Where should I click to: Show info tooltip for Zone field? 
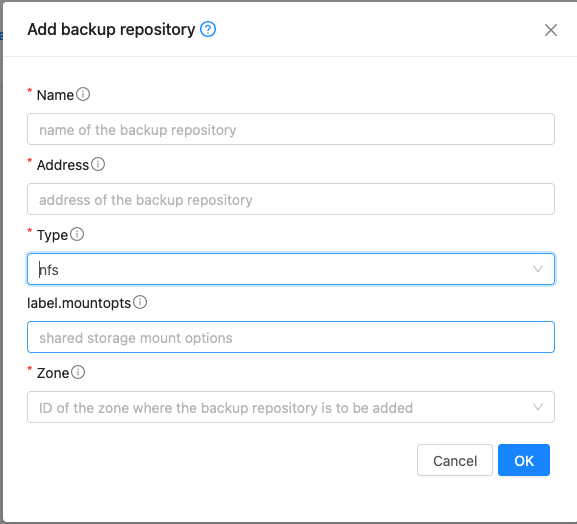coord(78,372)
